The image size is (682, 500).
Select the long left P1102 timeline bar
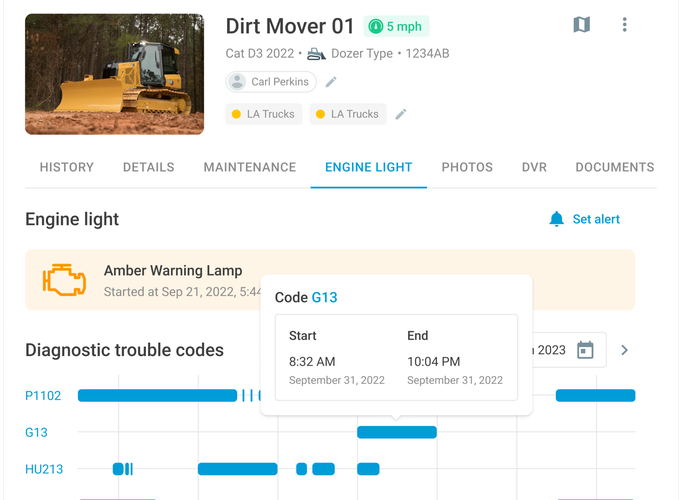157,396
